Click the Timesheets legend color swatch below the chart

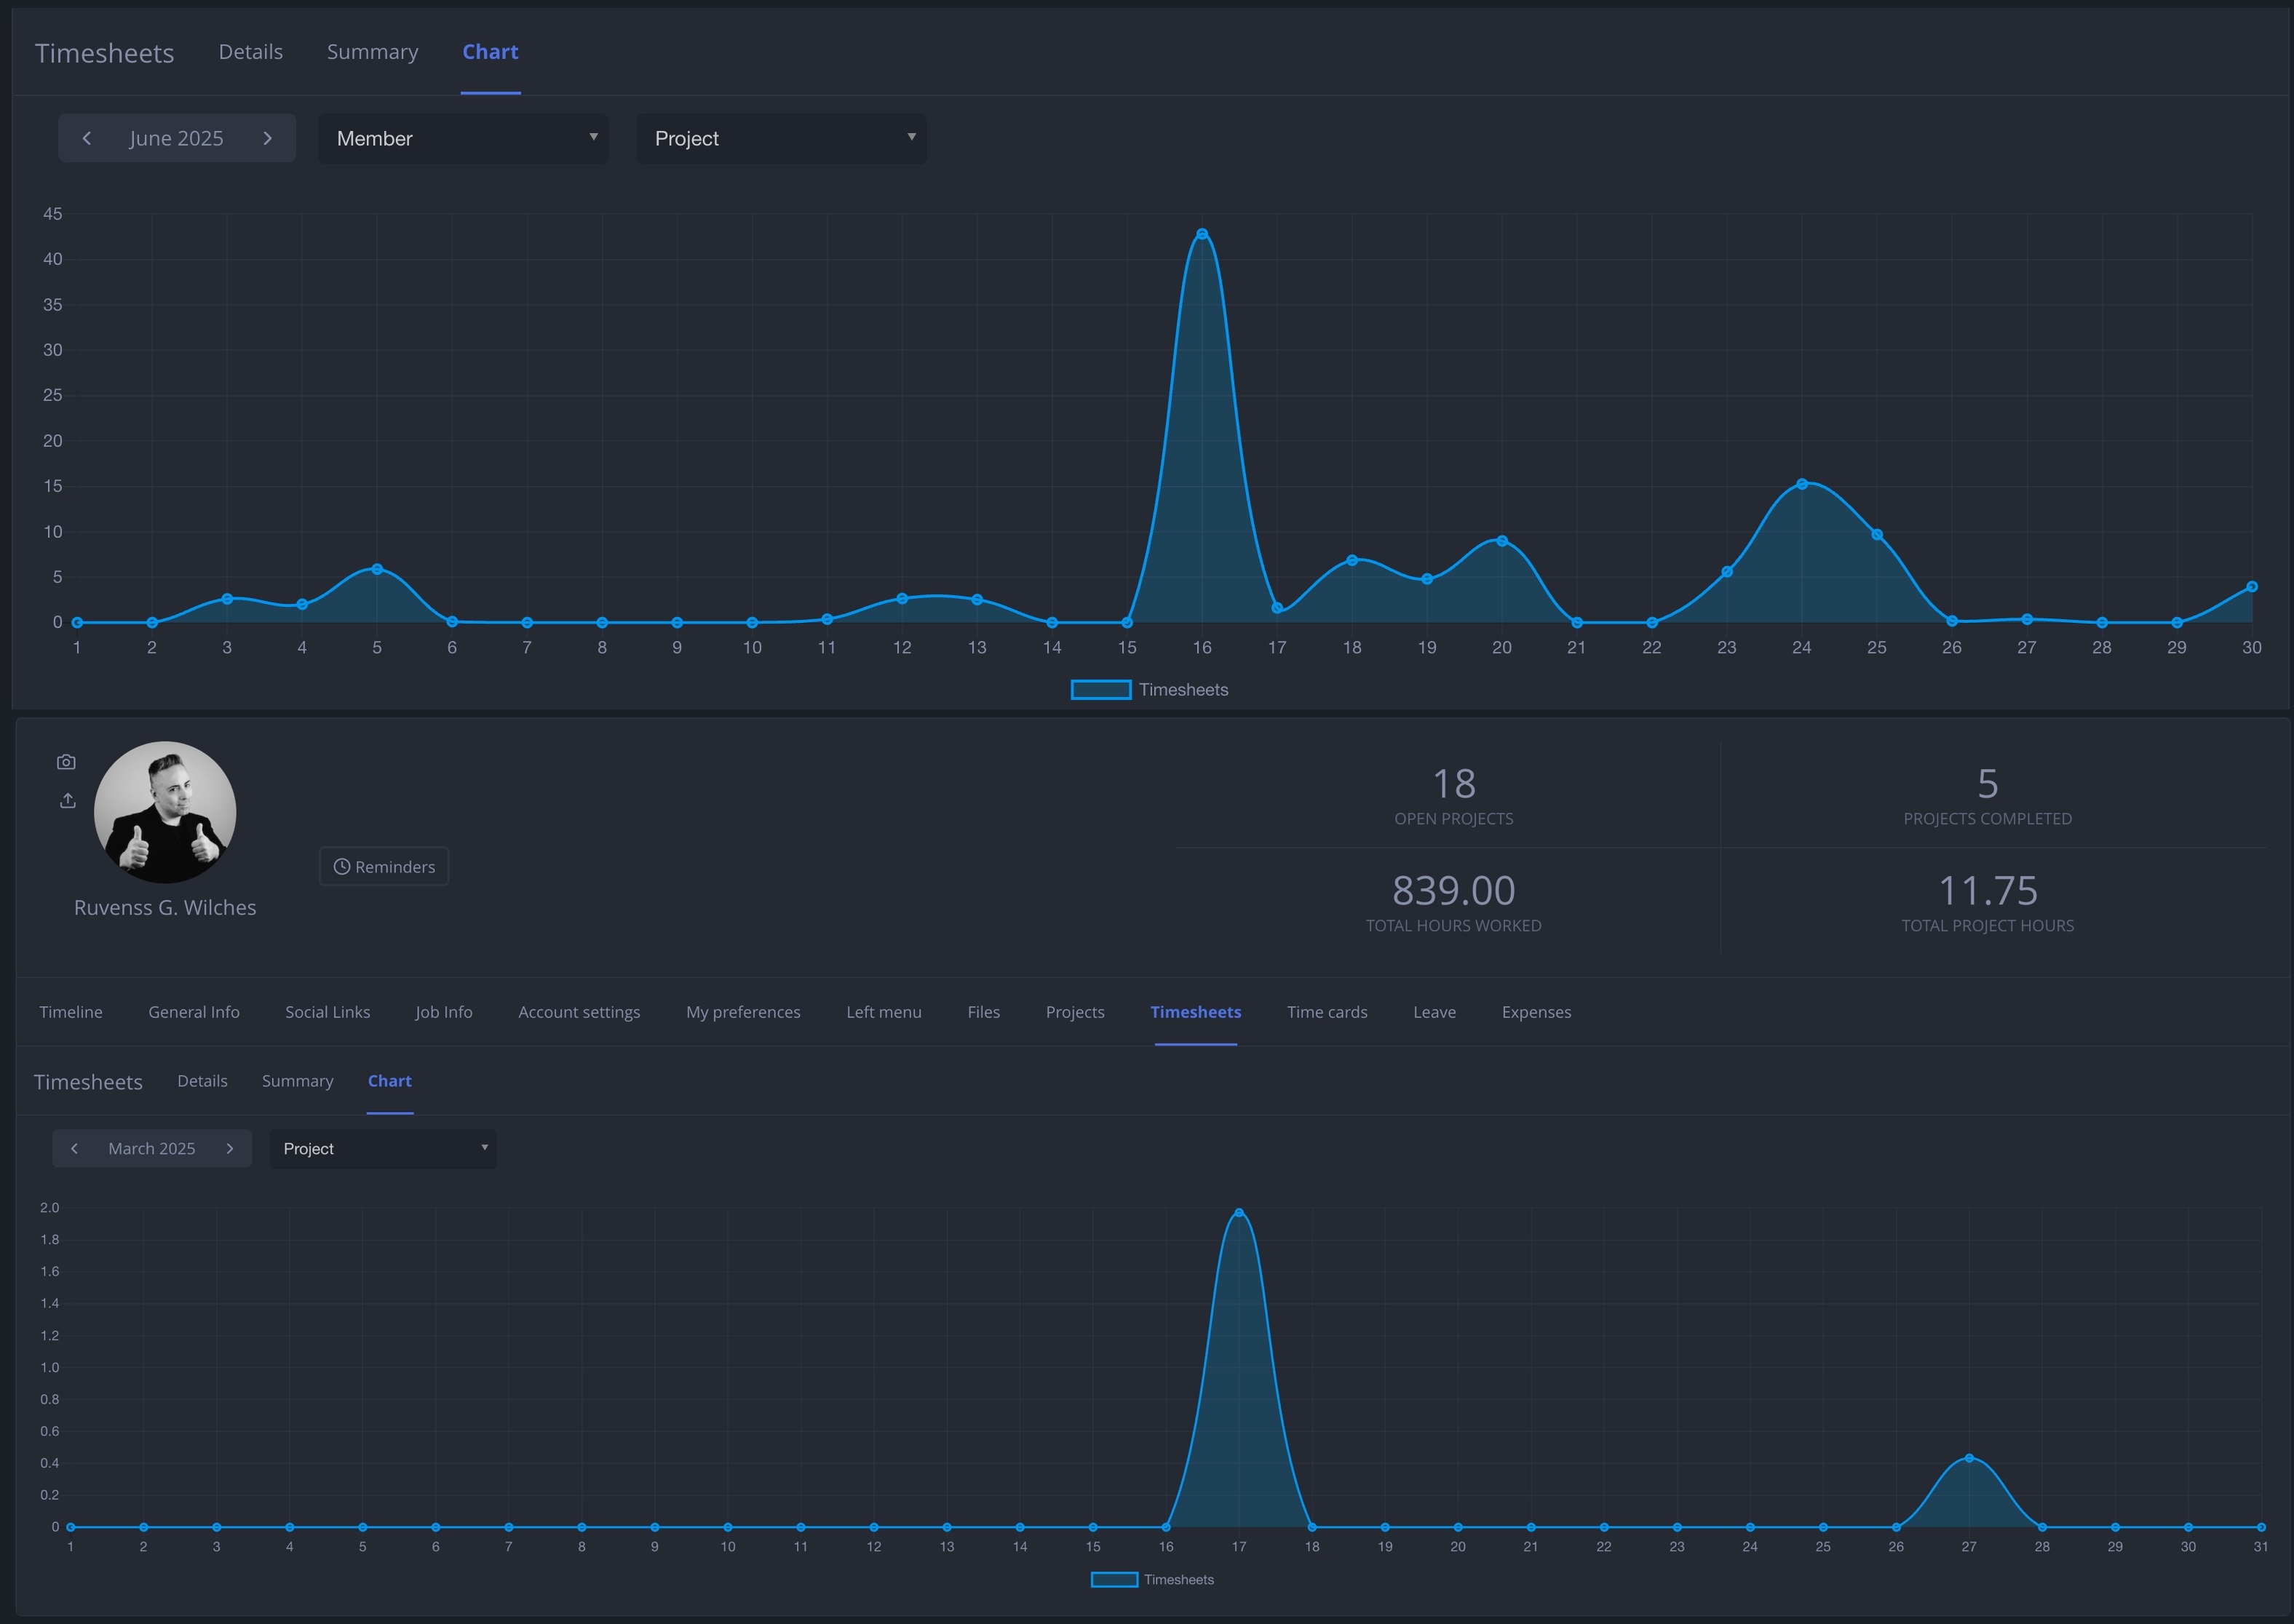1101,690
